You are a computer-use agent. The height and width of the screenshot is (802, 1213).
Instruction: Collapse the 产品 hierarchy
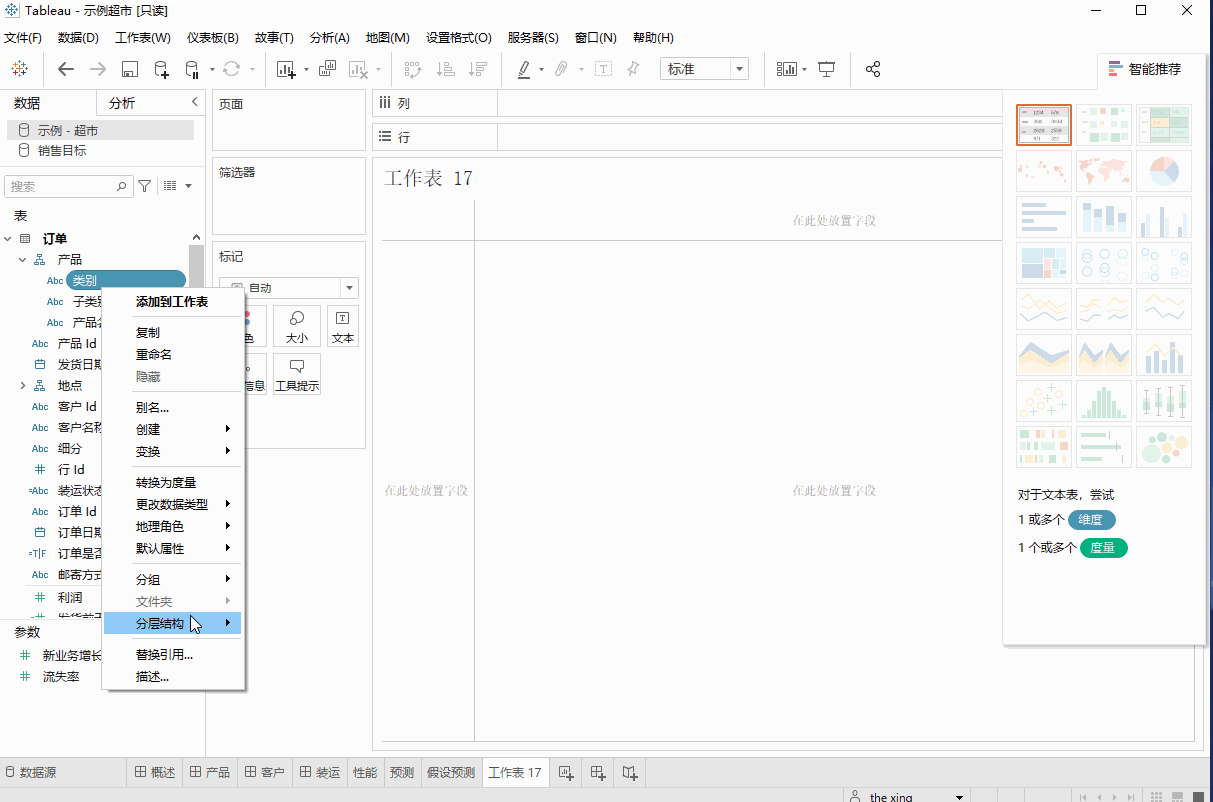pos(23,260)
